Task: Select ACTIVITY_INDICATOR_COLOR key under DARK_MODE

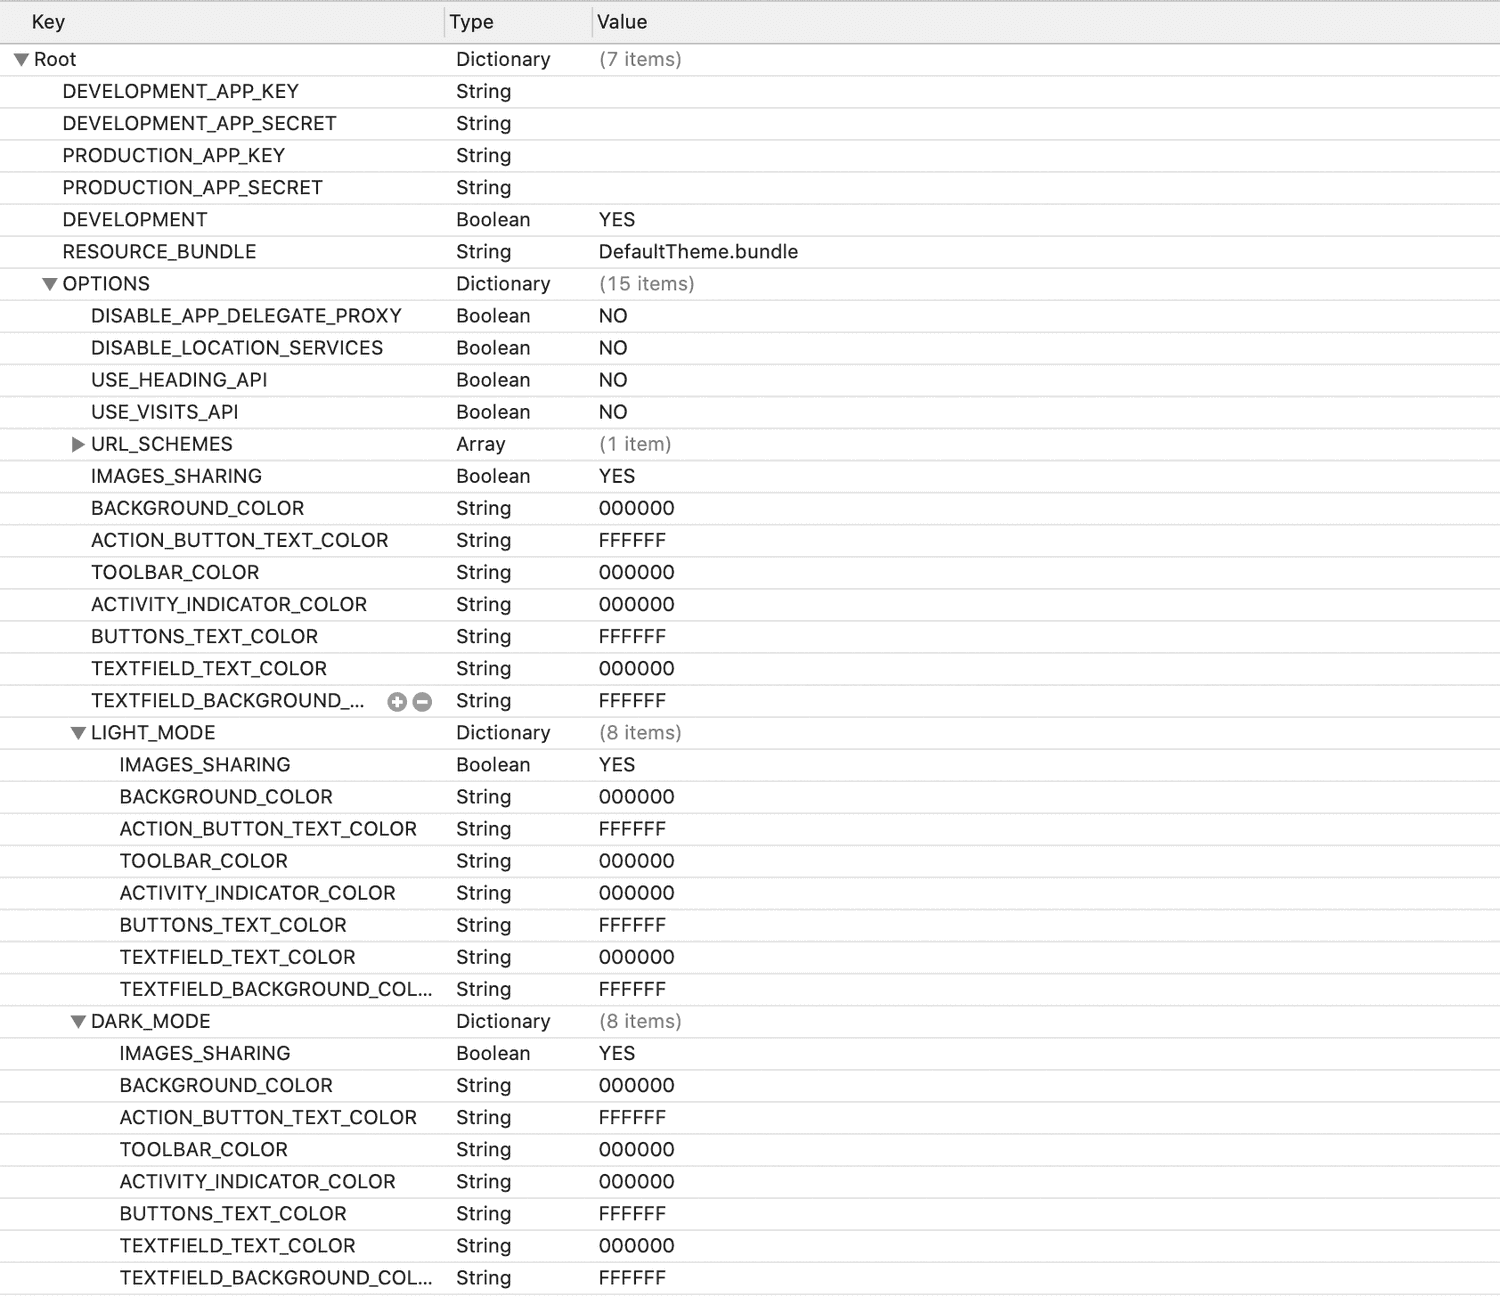Action: tap(258, 1182)
